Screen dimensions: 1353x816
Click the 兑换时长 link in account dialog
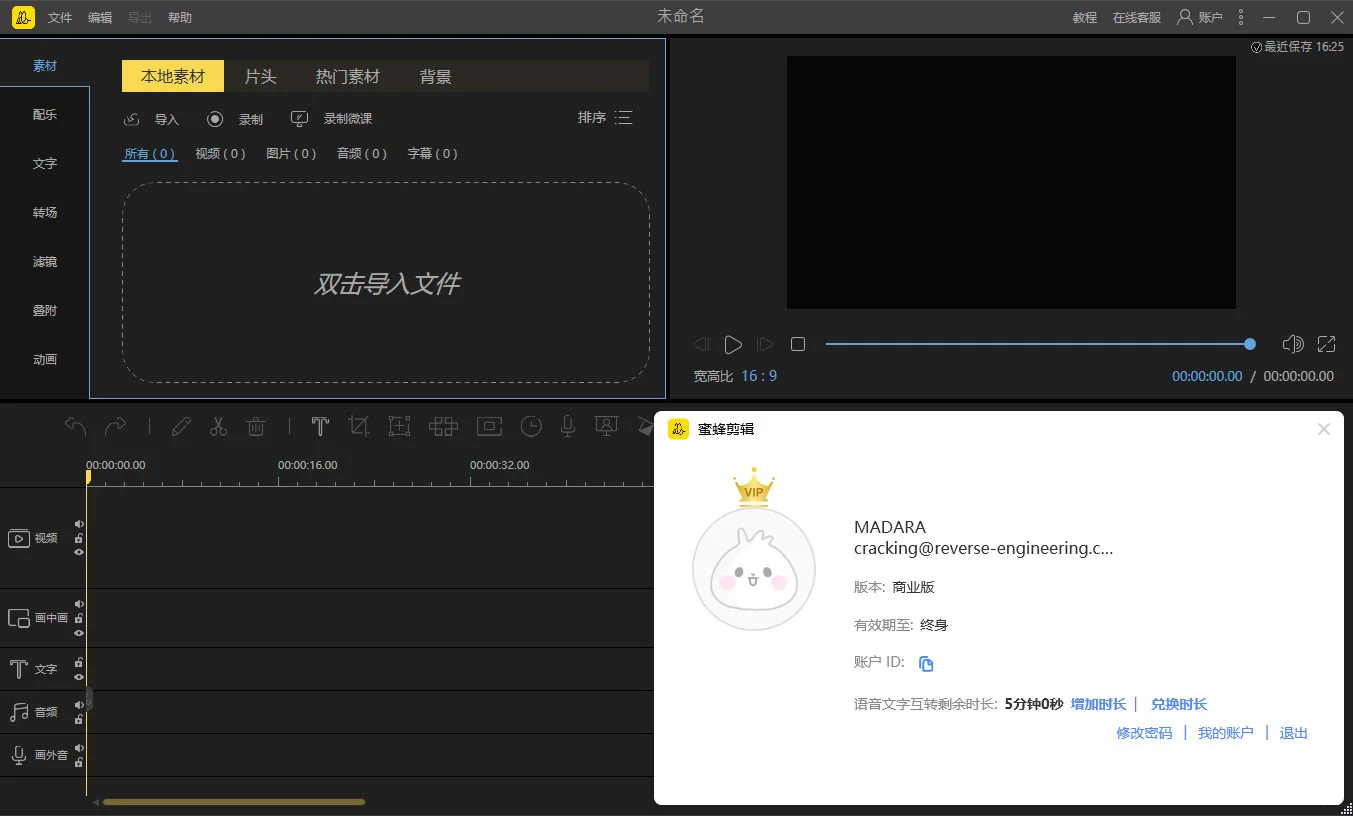[1178, 703]
